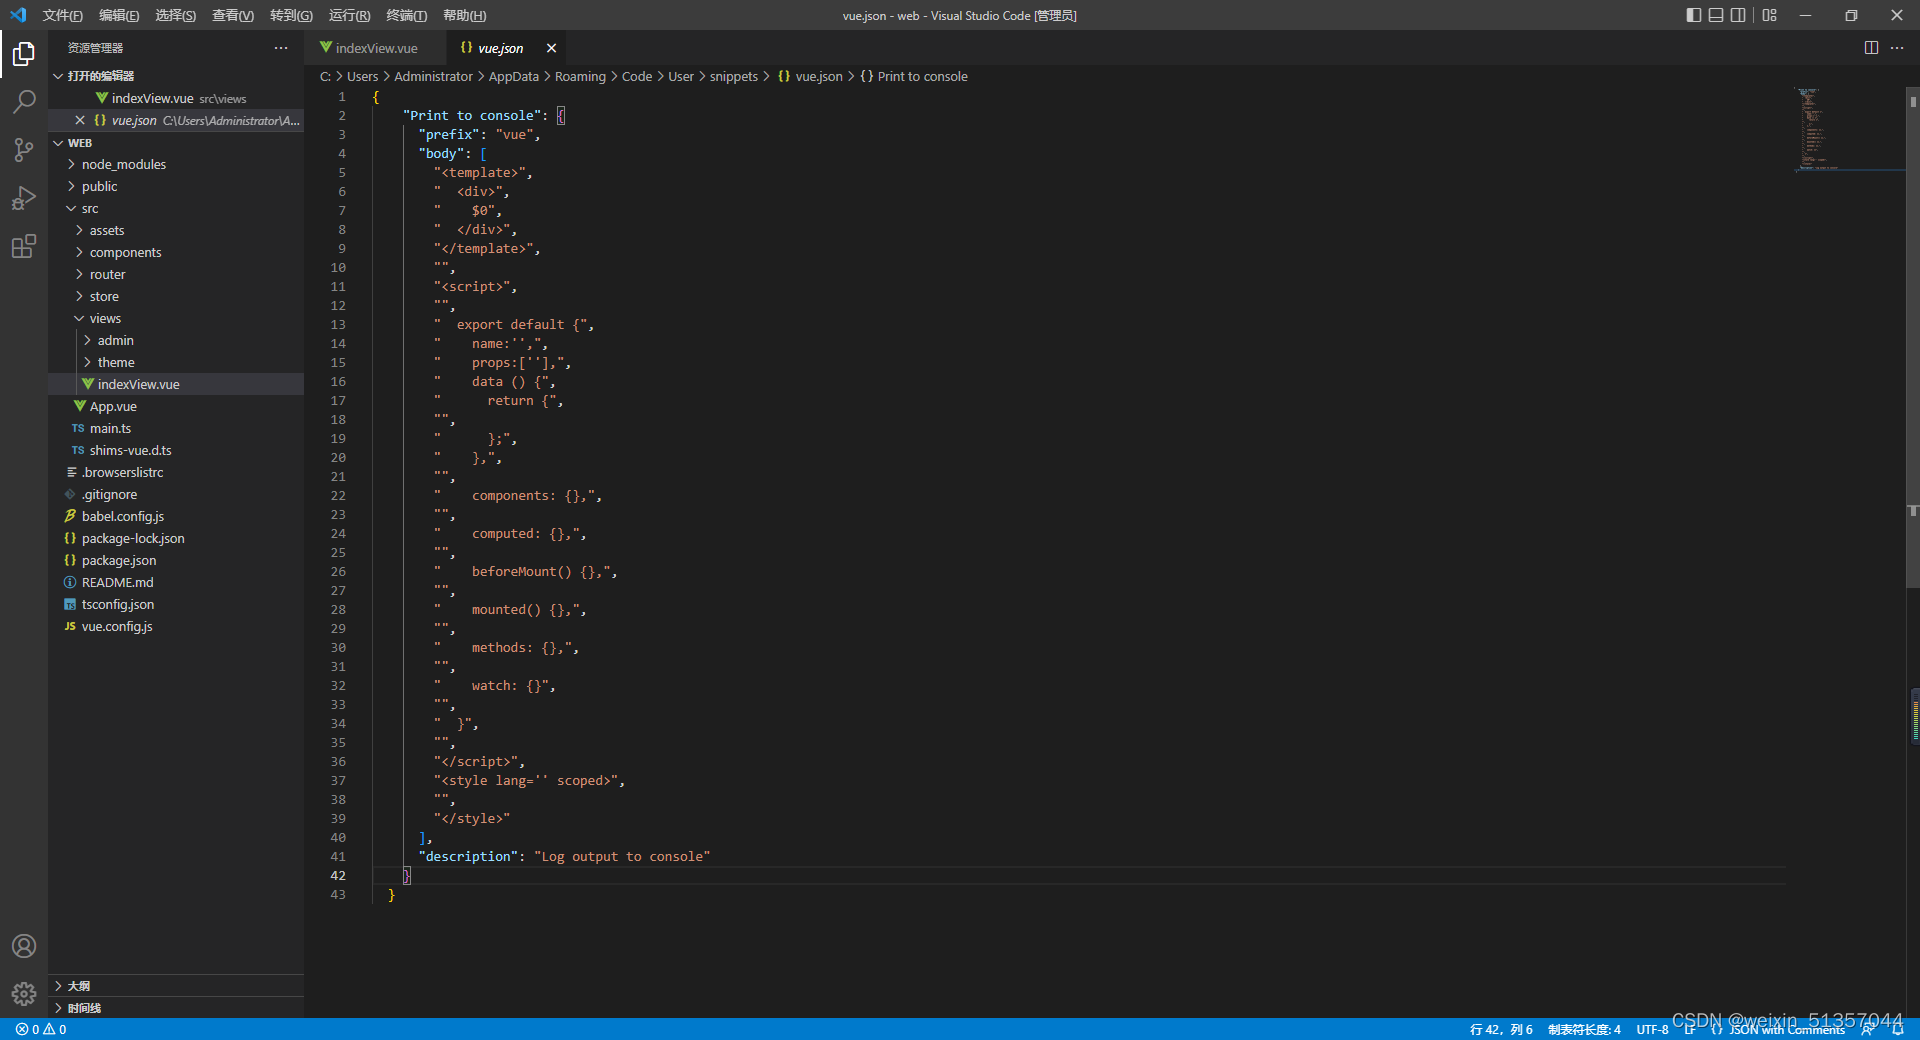This screenshot has height=1040, width=1920.
Task: Open package-lock.json file
Action: pos(176,538)
